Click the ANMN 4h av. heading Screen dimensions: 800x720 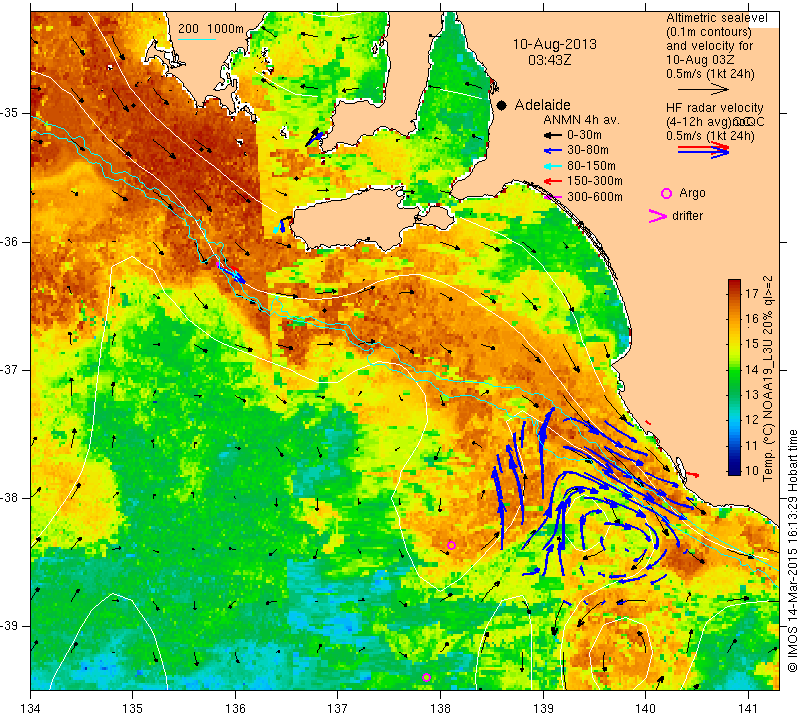pos(581,120)
